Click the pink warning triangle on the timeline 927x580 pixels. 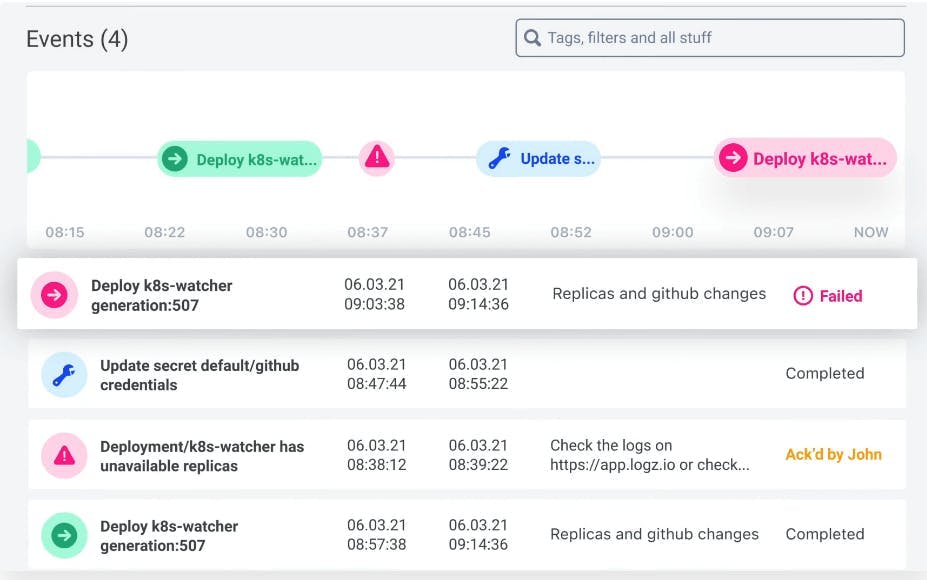[376, 158]
